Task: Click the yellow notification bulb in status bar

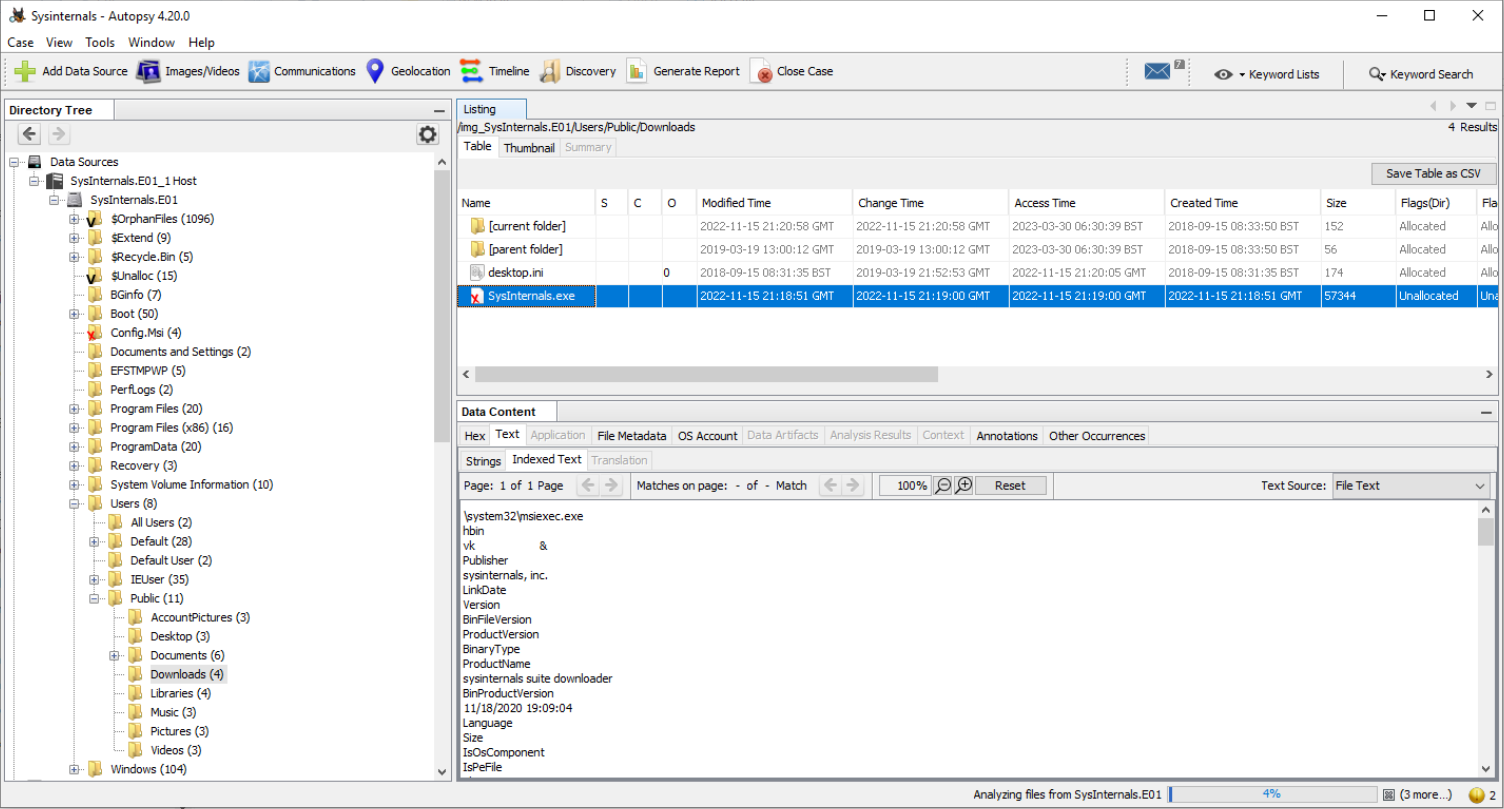Action: click(1476, 795)
